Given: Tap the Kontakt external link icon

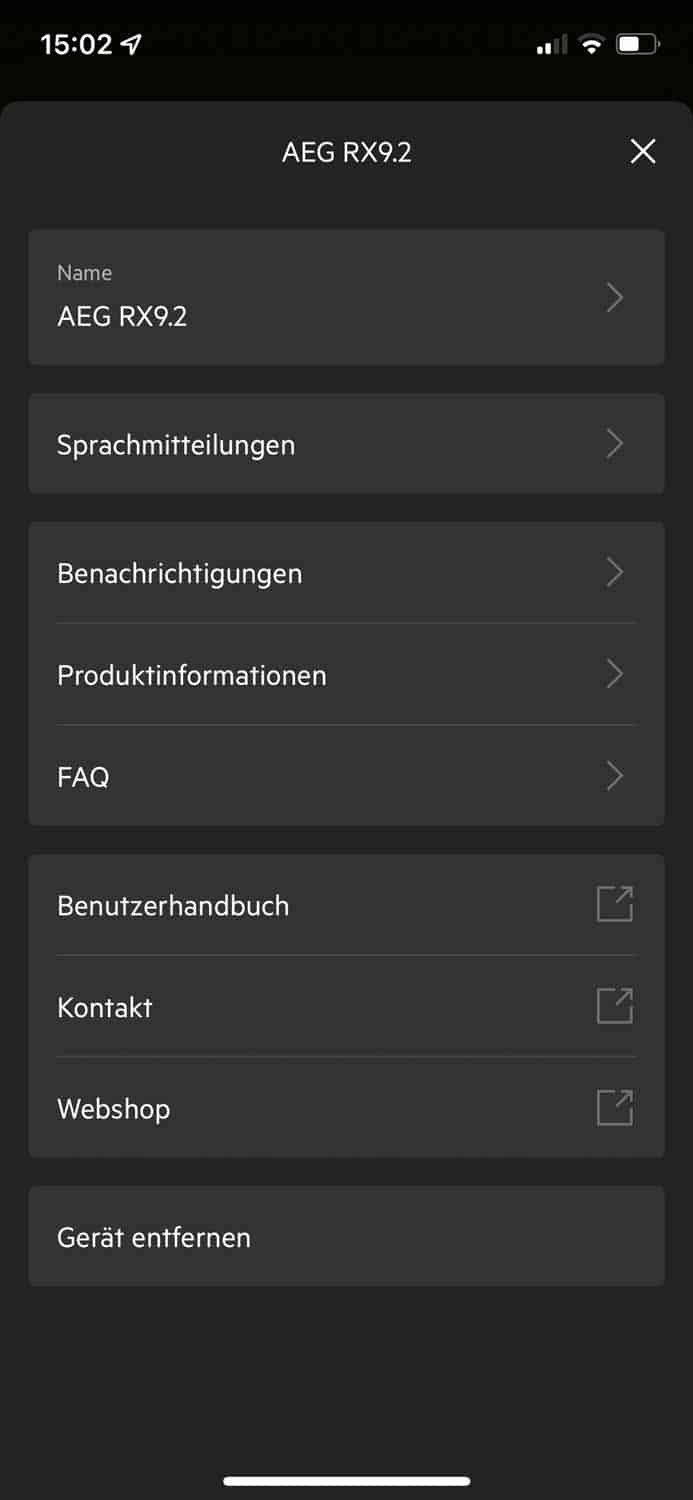Looking at the screenshot, I should point(615,1006).
